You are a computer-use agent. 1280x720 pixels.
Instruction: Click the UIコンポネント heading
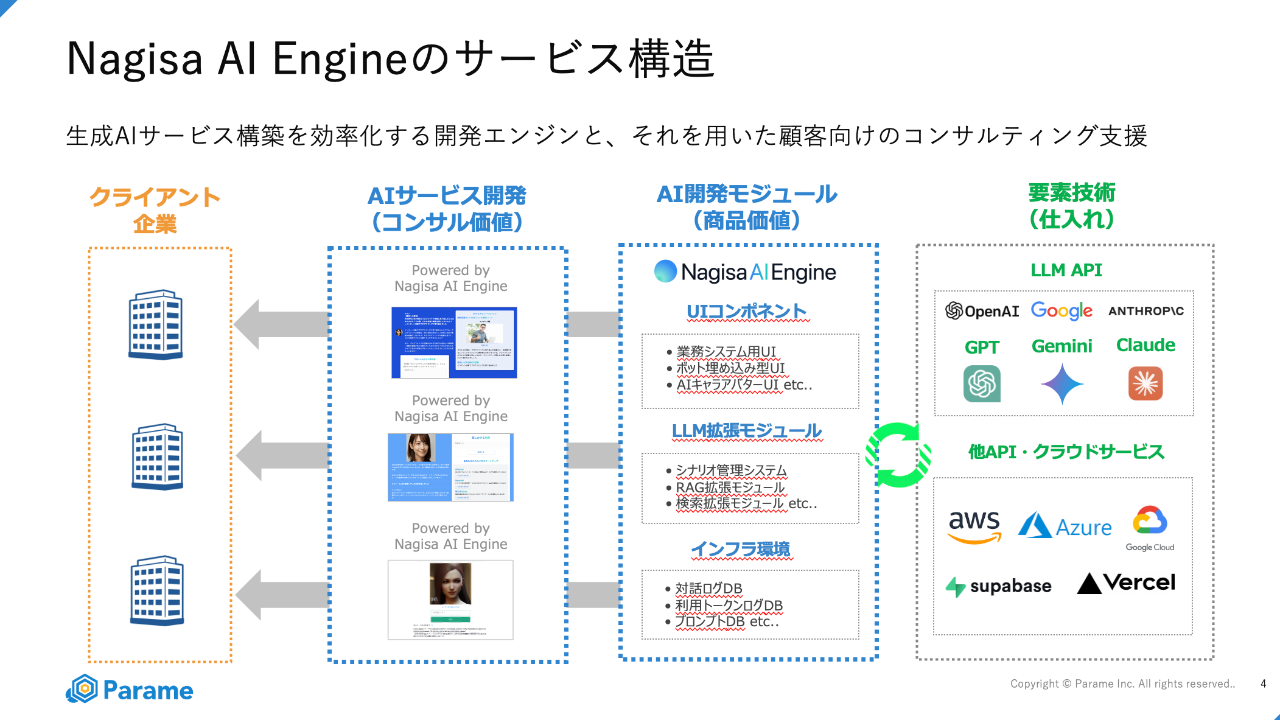point(746,311)
